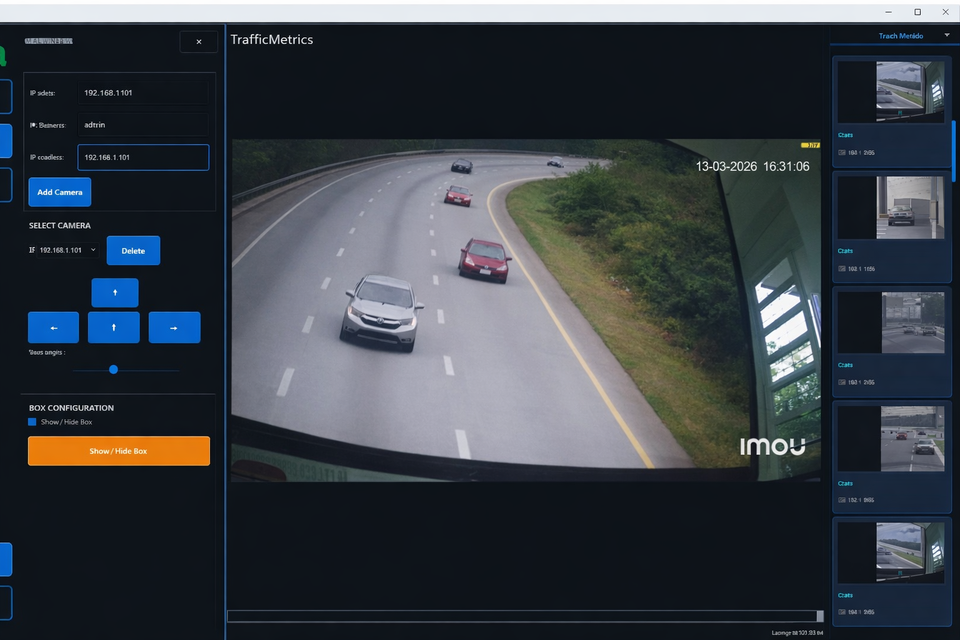Click the username field containing 'adtrin'

[143, 125]
